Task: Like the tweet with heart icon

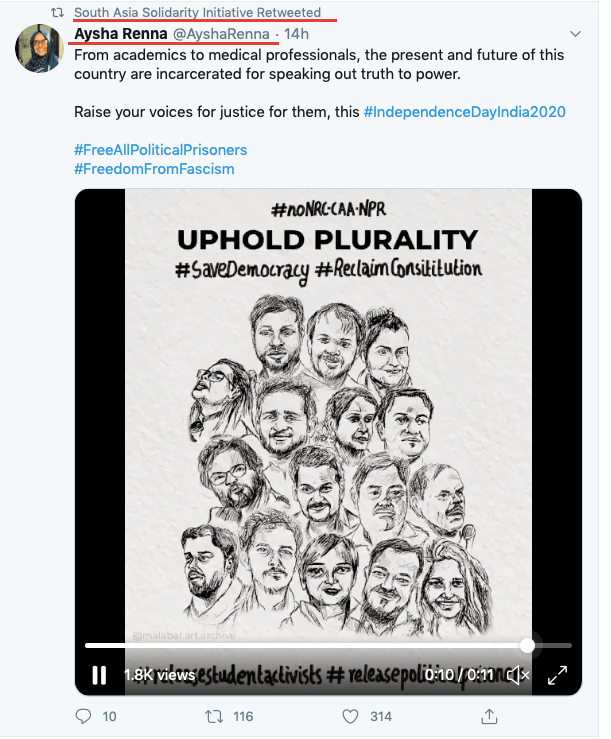Action: (350, 716)
